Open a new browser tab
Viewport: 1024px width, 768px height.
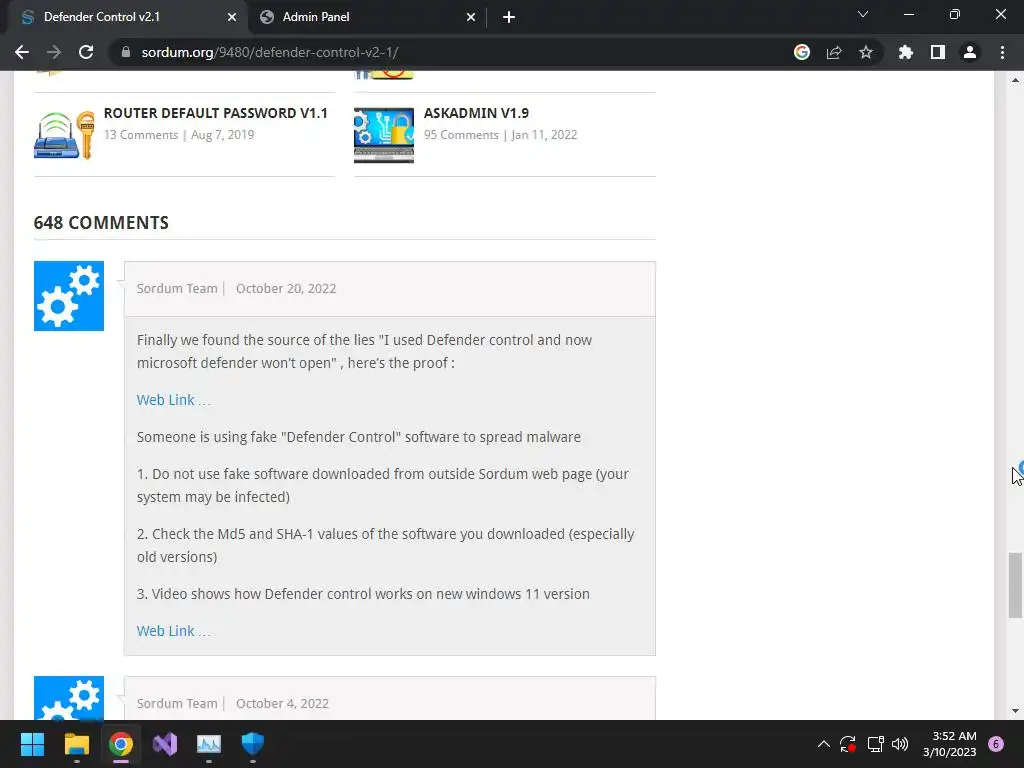(509, 17)
